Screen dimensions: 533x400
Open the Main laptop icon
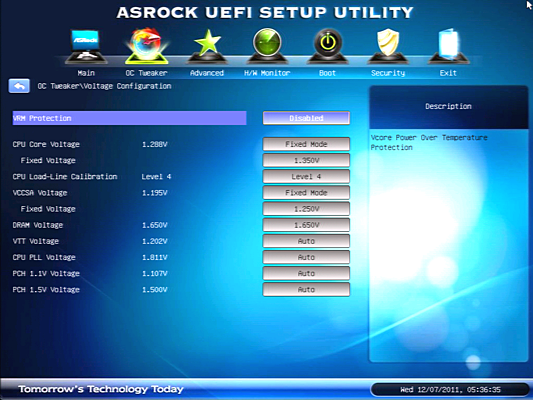(x=86, y=47)
